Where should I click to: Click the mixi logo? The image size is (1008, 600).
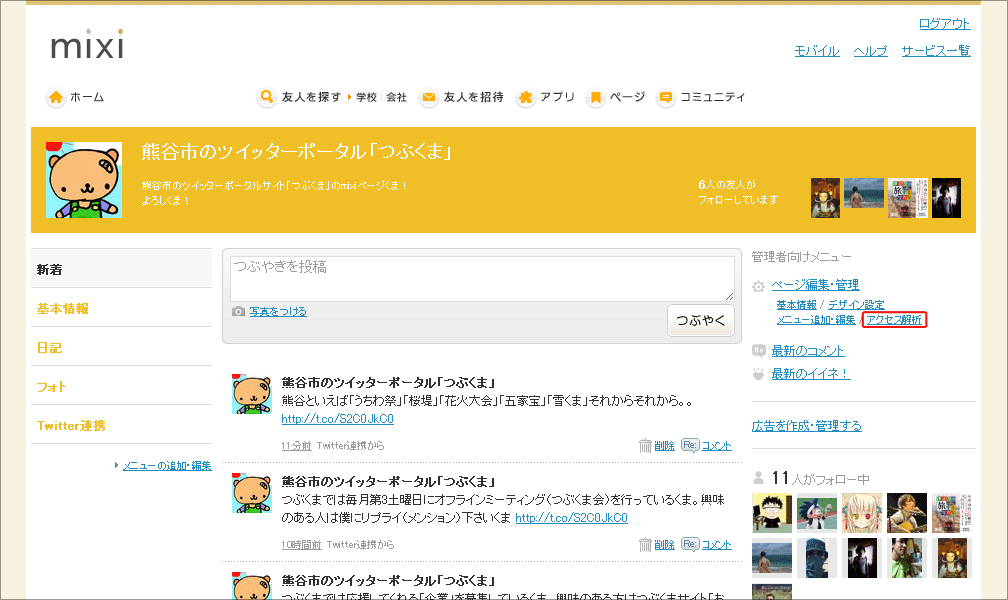point(87,44)
